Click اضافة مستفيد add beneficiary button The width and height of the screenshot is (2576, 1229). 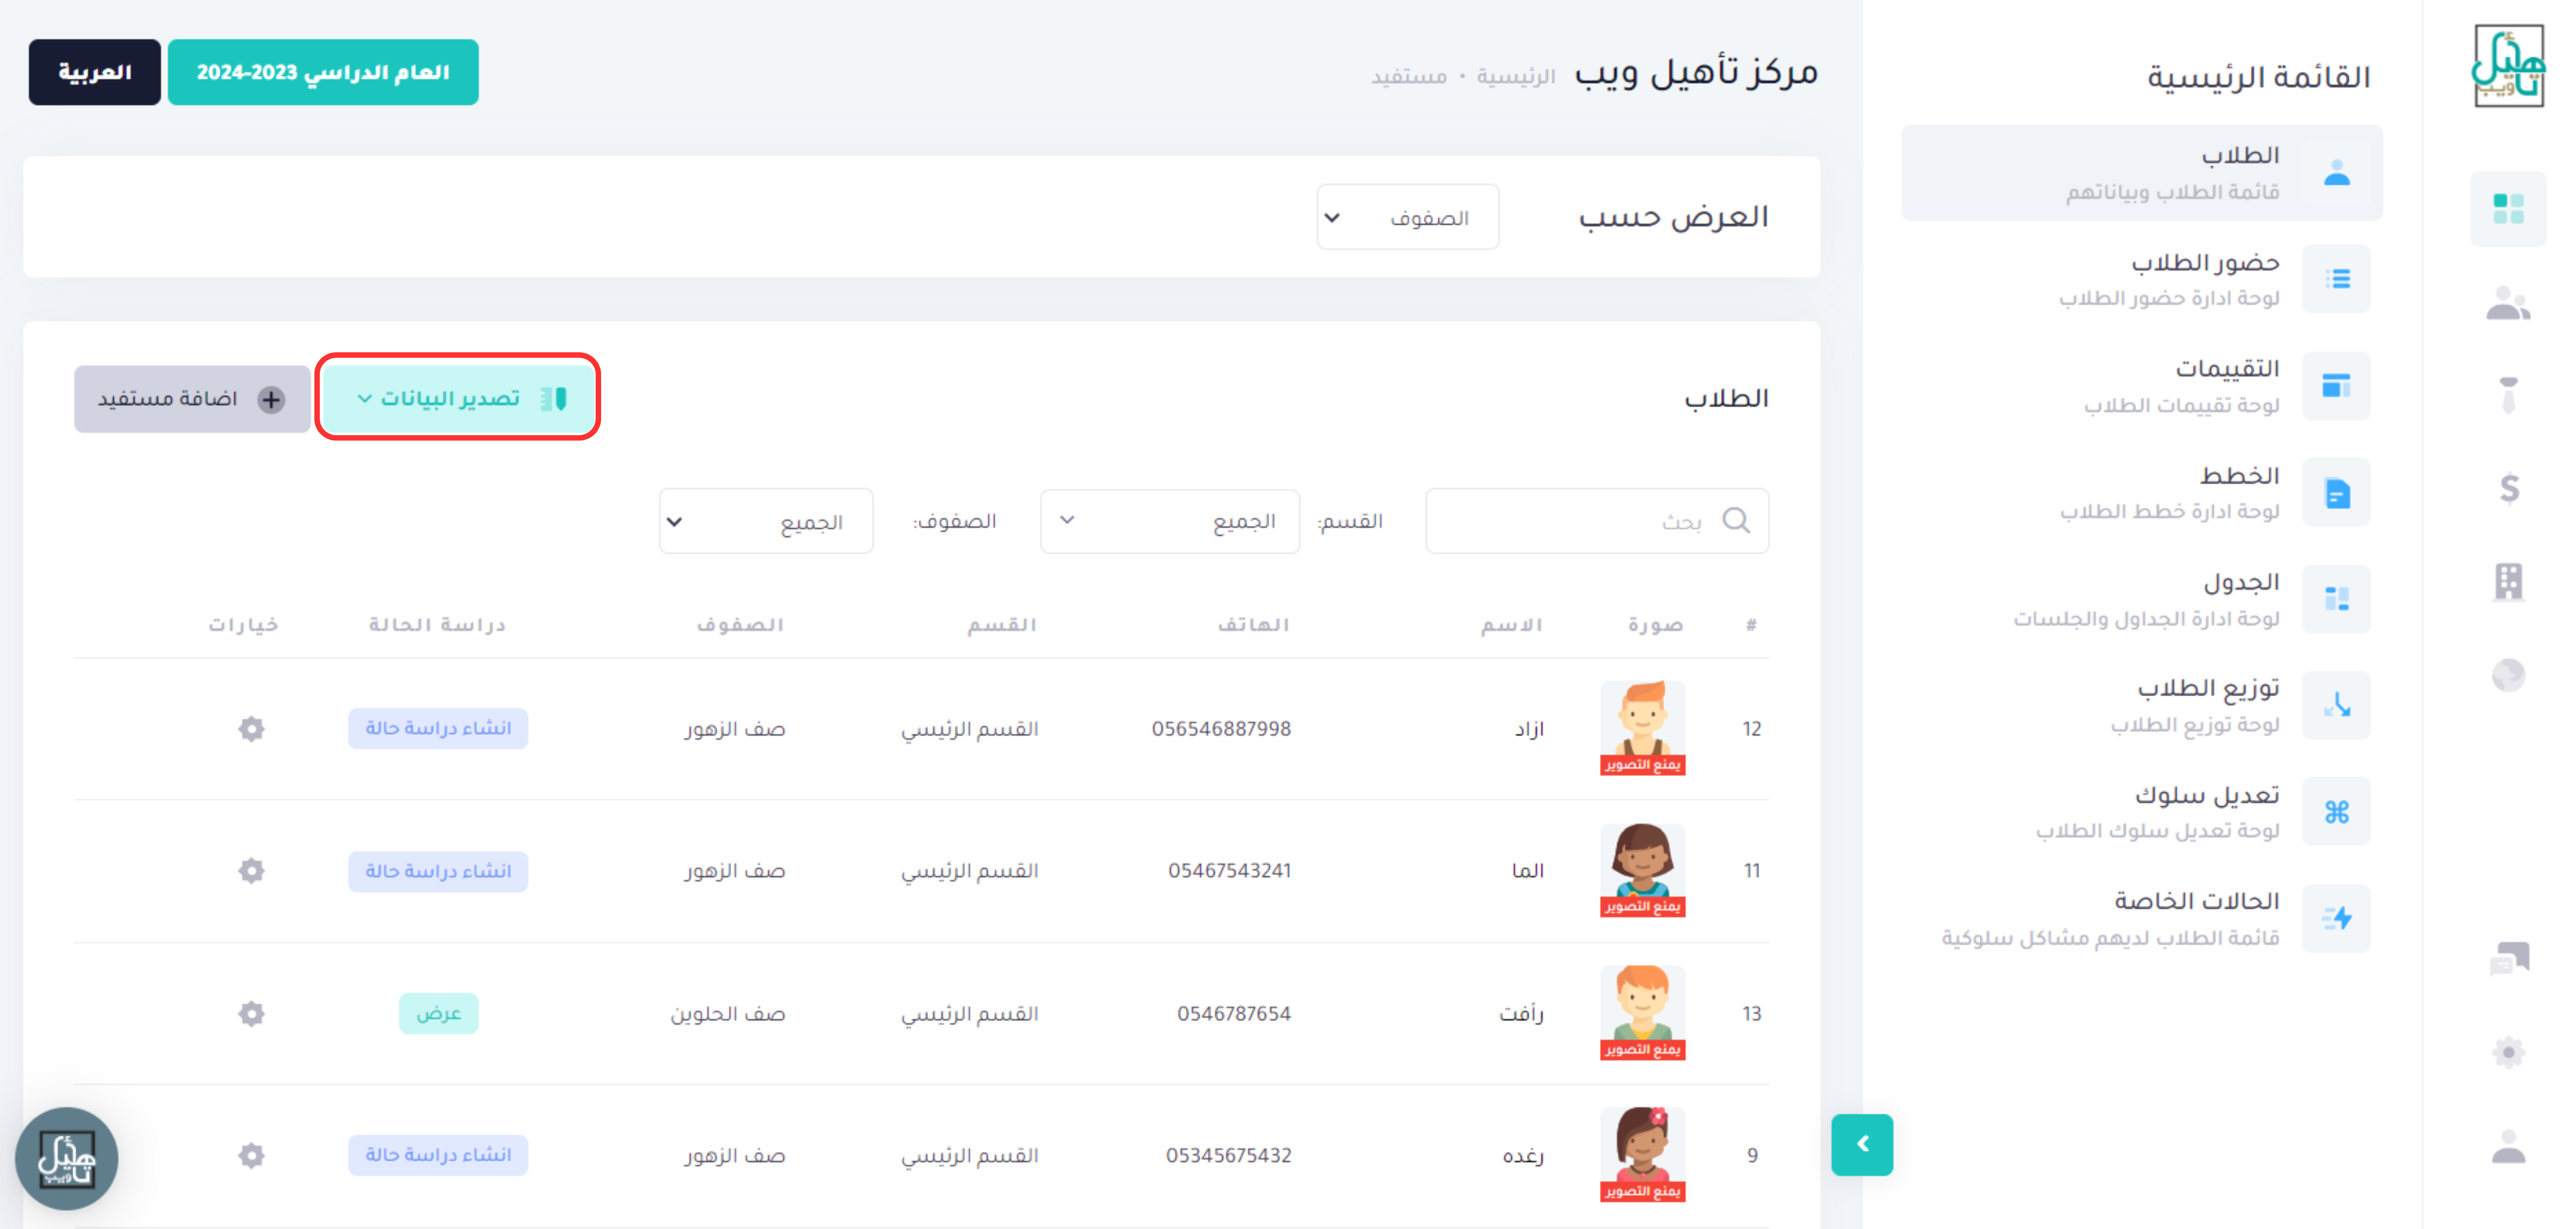[x=192, y=399]
